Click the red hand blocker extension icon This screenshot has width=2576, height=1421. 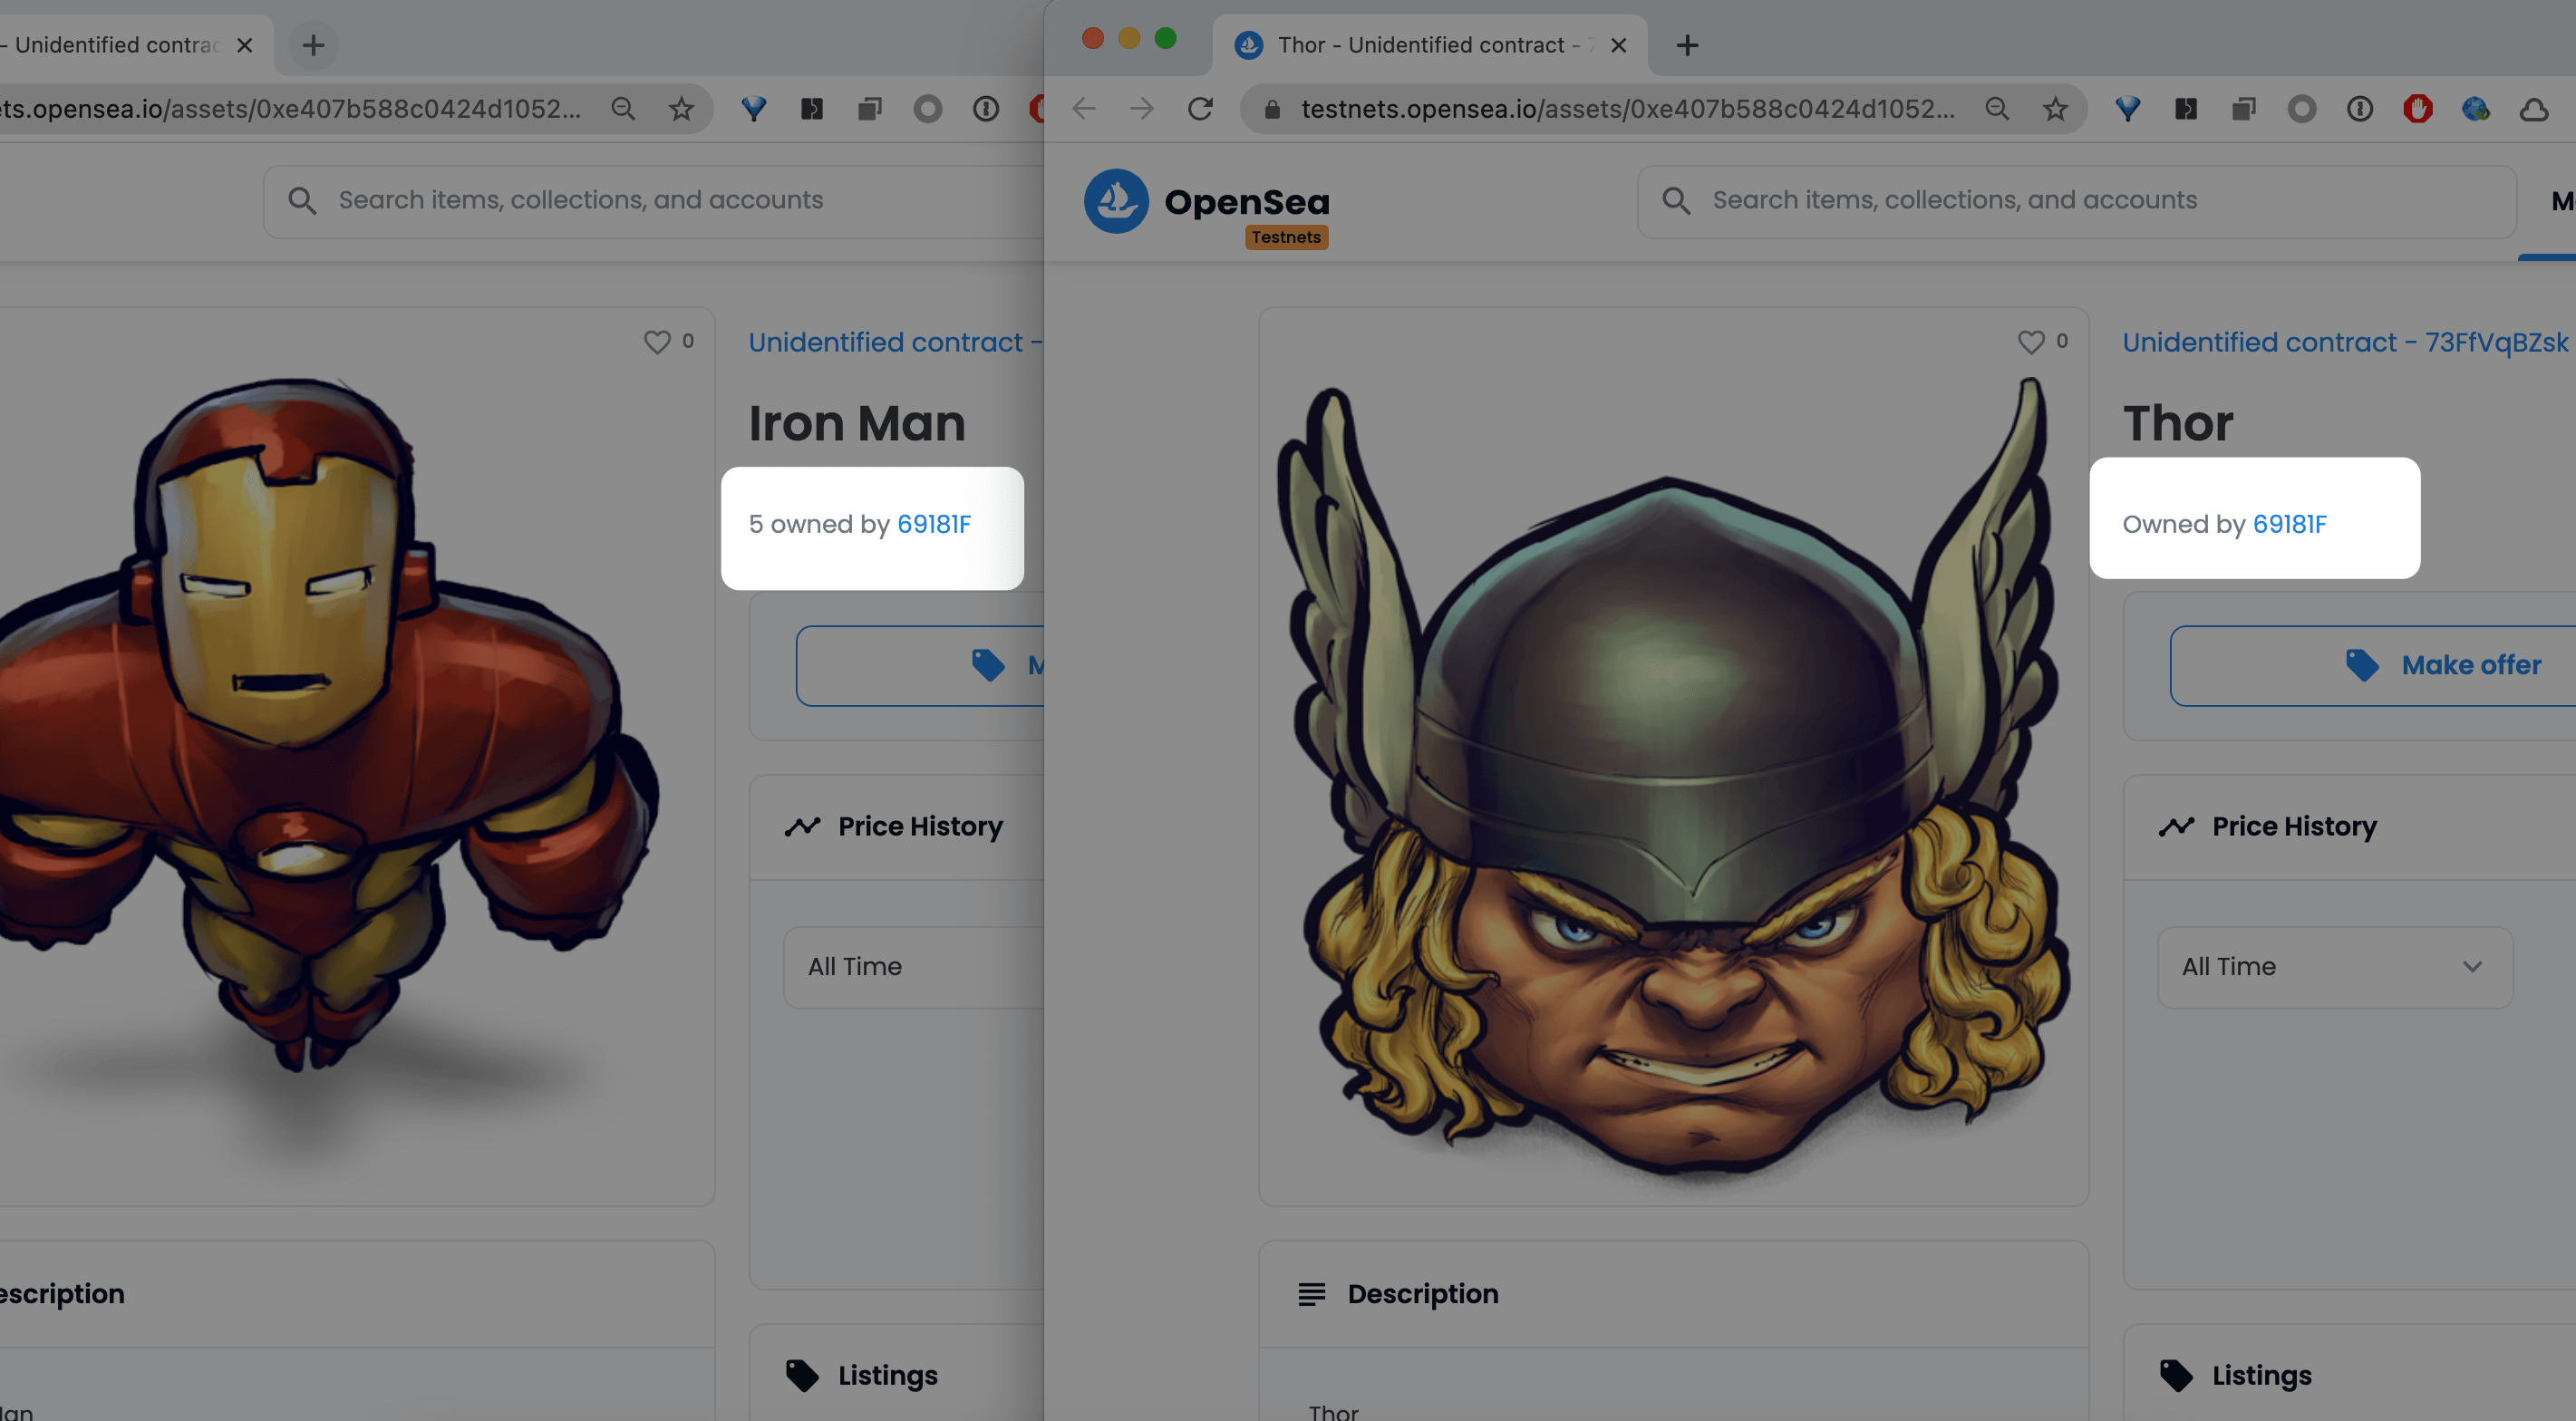[x=2417, y=109]
